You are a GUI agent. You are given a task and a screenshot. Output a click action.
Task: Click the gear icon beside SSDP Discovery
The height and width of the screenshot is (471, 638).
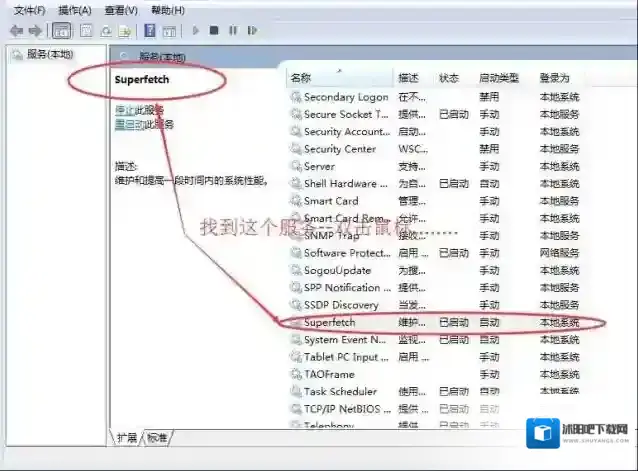click(x=295, y=305)
